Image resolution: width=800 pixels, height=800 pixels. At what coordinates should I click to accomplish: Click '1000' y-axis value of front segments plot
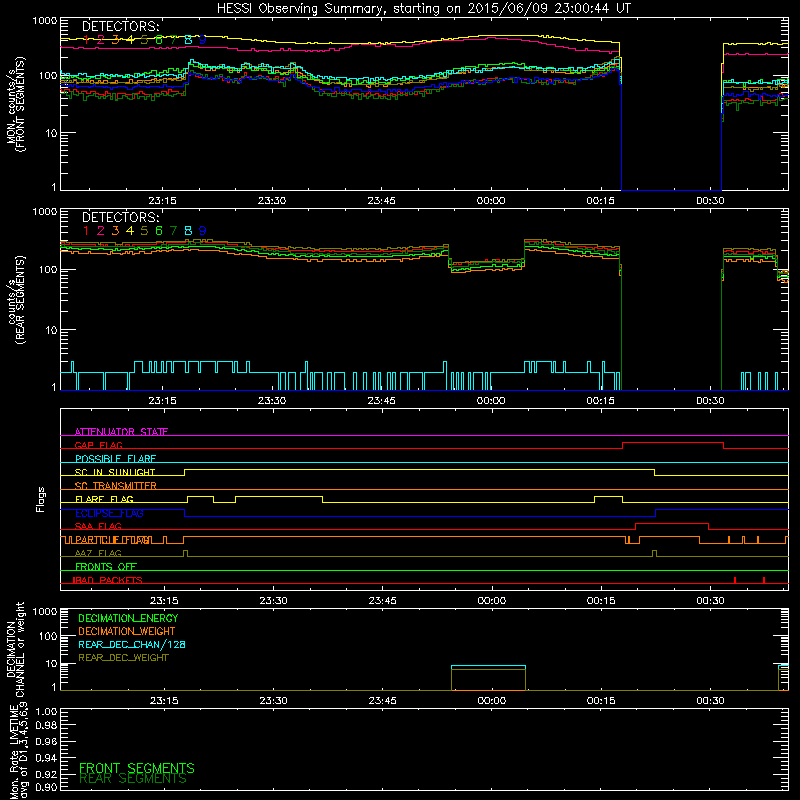click(45, 21)
